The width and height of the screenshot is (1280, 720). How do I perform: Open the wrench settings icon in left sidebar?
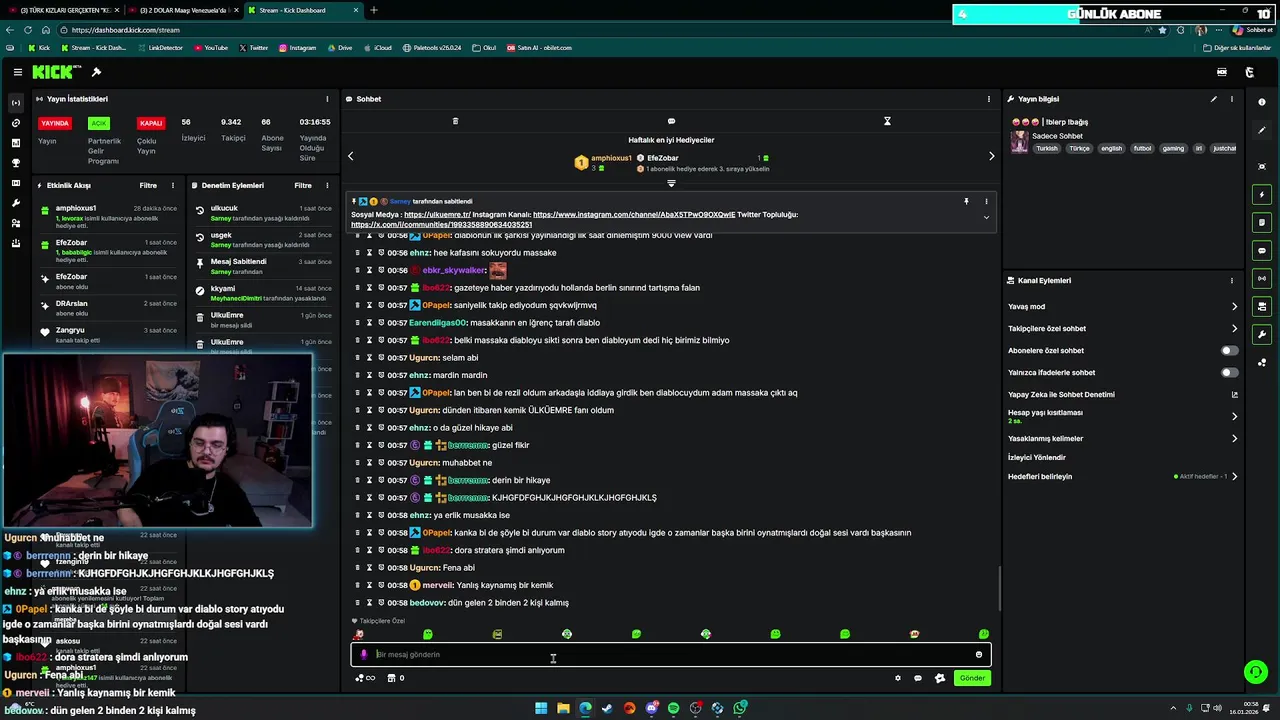(x=15, y=203)
